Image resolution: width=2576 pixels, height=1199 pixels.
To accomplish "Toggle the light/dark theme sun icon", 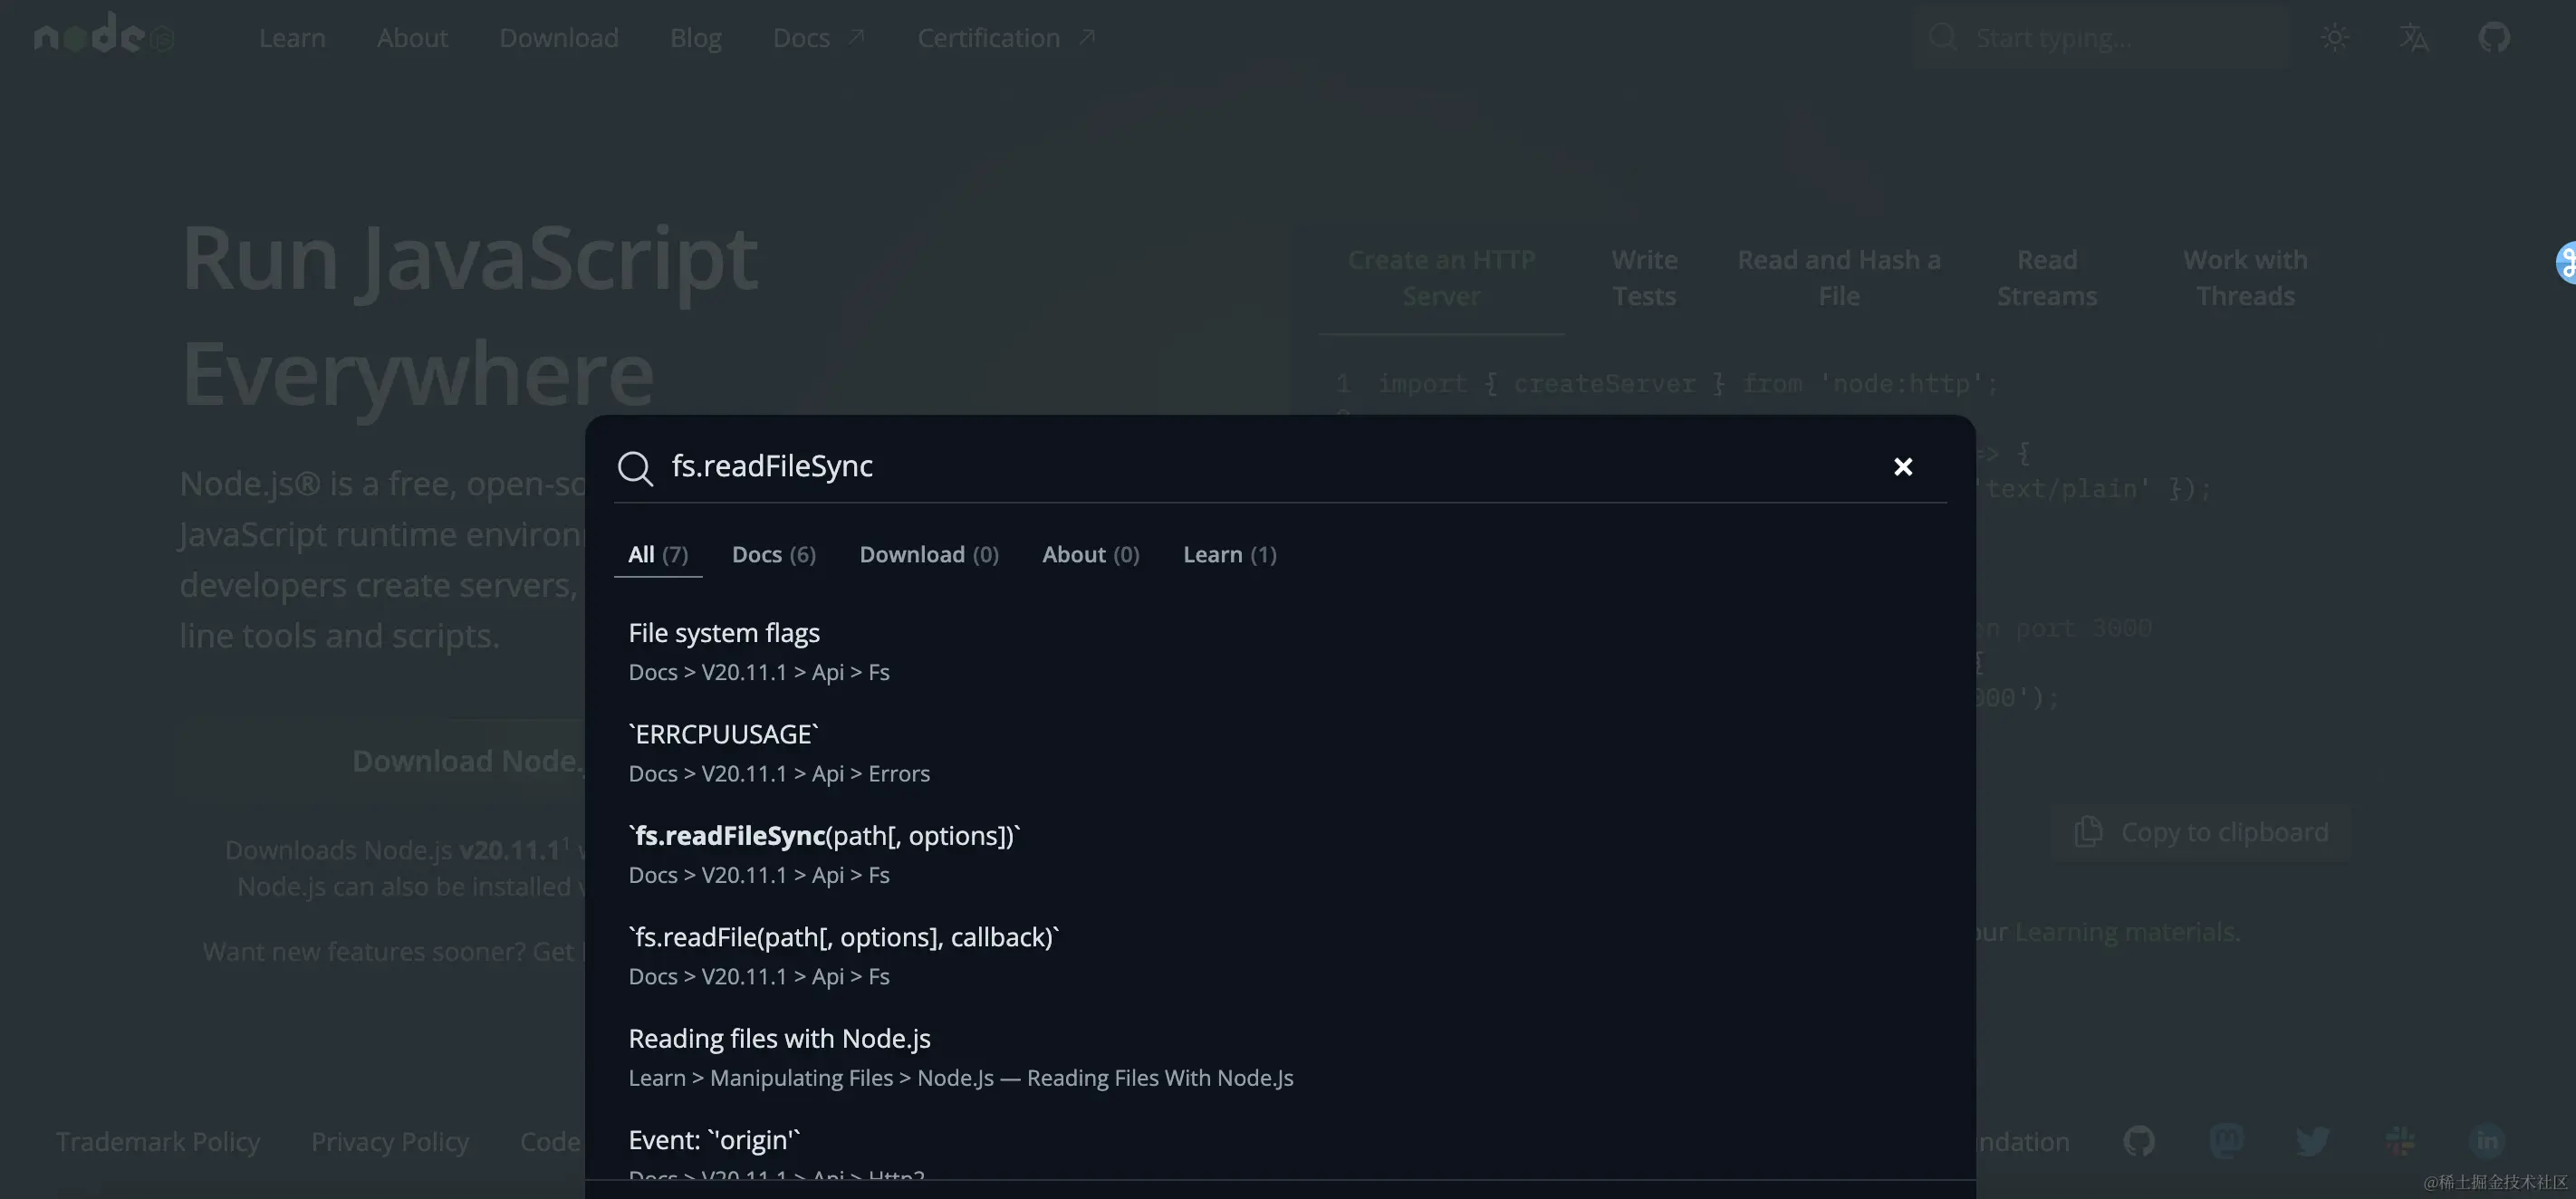I will point(2335,38).
